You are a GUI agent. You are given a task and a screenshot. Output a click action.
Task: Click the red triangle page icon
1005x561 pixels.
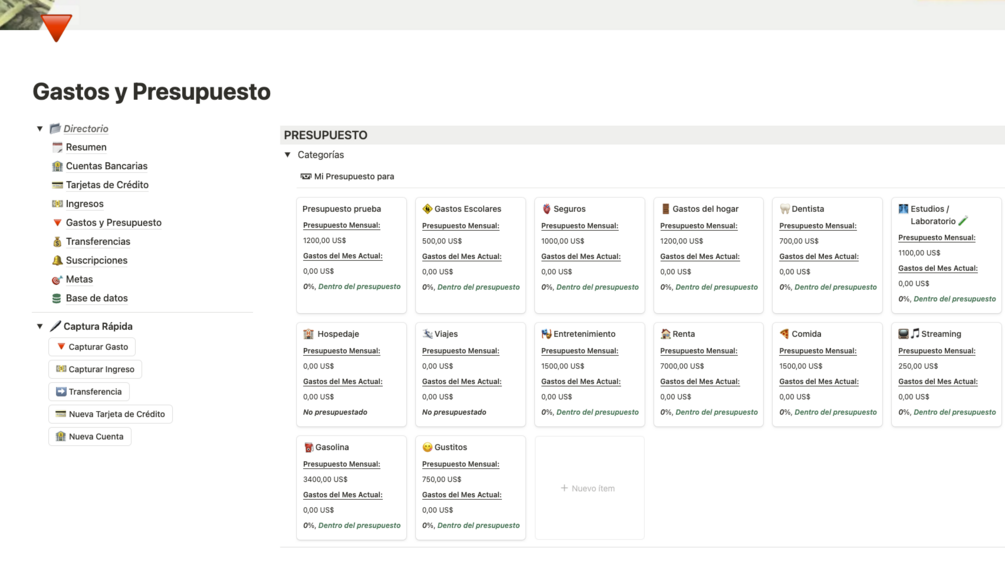[x=56, y=27]
